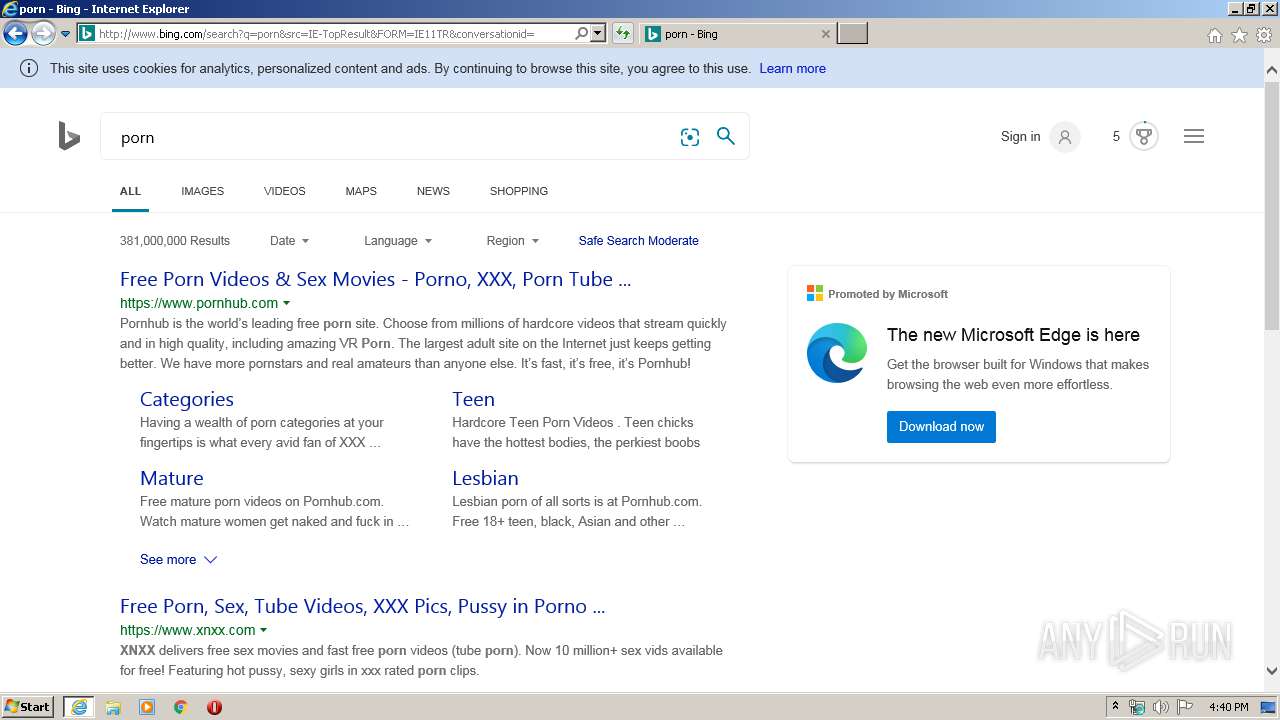The width and height of the screenshot is (1280, 720).
Task: Switch to the SHOPPING tab
Action: coord(519,191)
